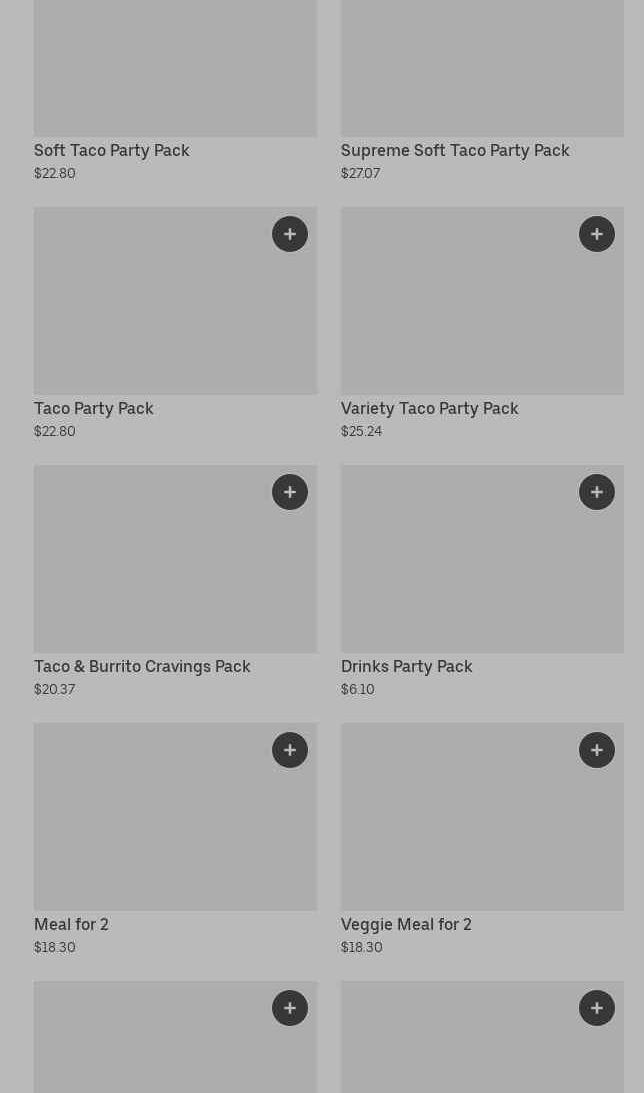Image resolution: width=644 pixels, height=1093 pixels.
Task: Add Taco Party Pack with plus button
Action: [290, 234]
